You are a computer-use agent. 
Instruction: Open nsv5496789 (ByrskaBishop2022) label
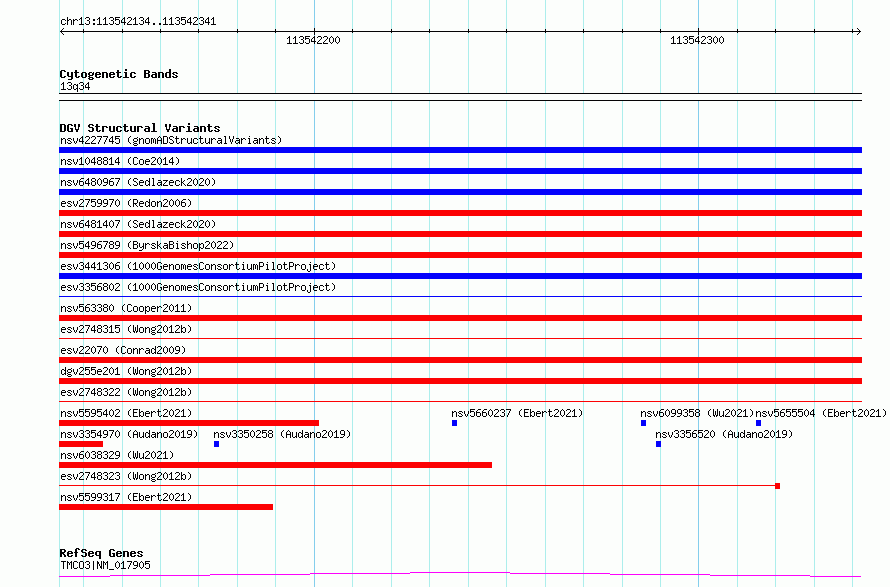point(147,245)
